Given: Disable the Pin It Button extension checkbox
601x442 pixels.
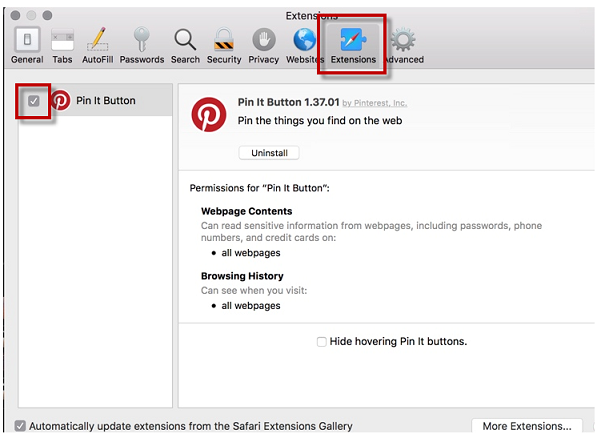Looking at the screenshot, I should (x=34, y=101).
